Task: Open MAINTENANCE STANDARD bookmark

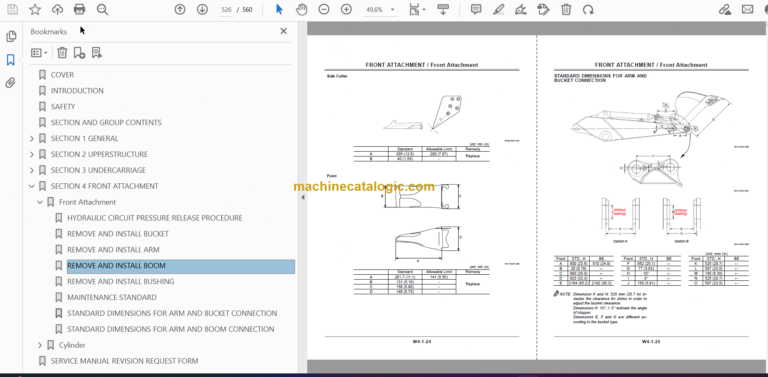Action: click(112, 297)
